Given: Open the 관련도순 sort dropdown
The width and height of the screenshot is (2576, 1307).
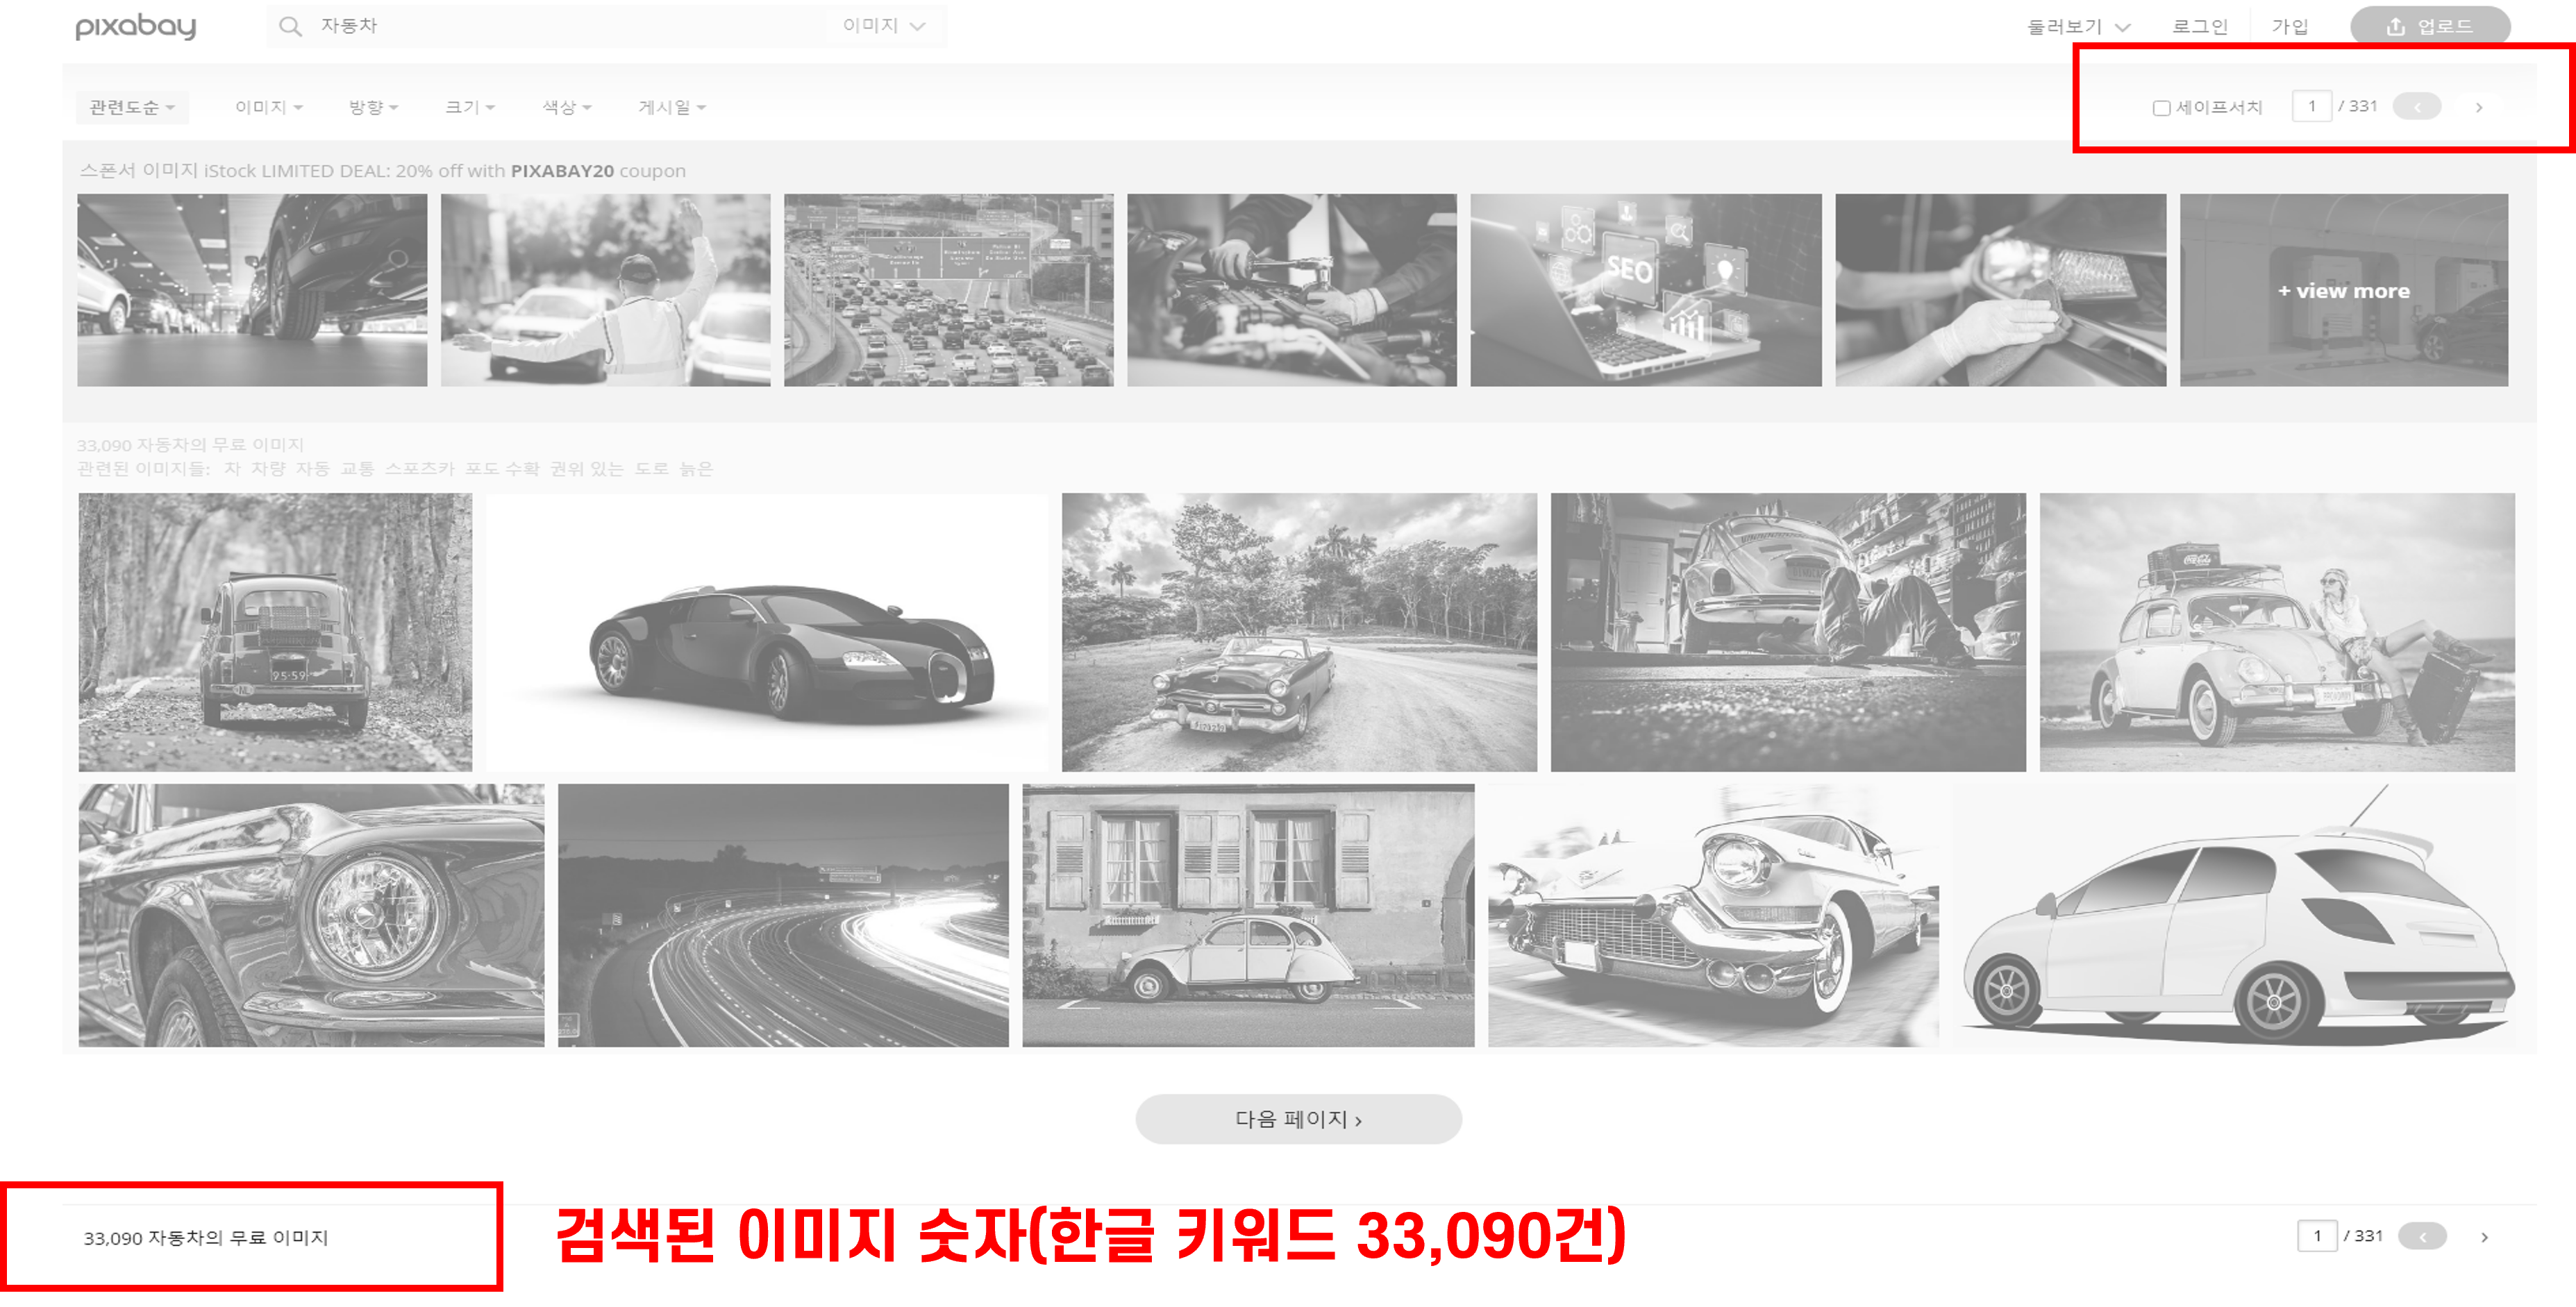Looking at the screenshot, I should [131, 107].
